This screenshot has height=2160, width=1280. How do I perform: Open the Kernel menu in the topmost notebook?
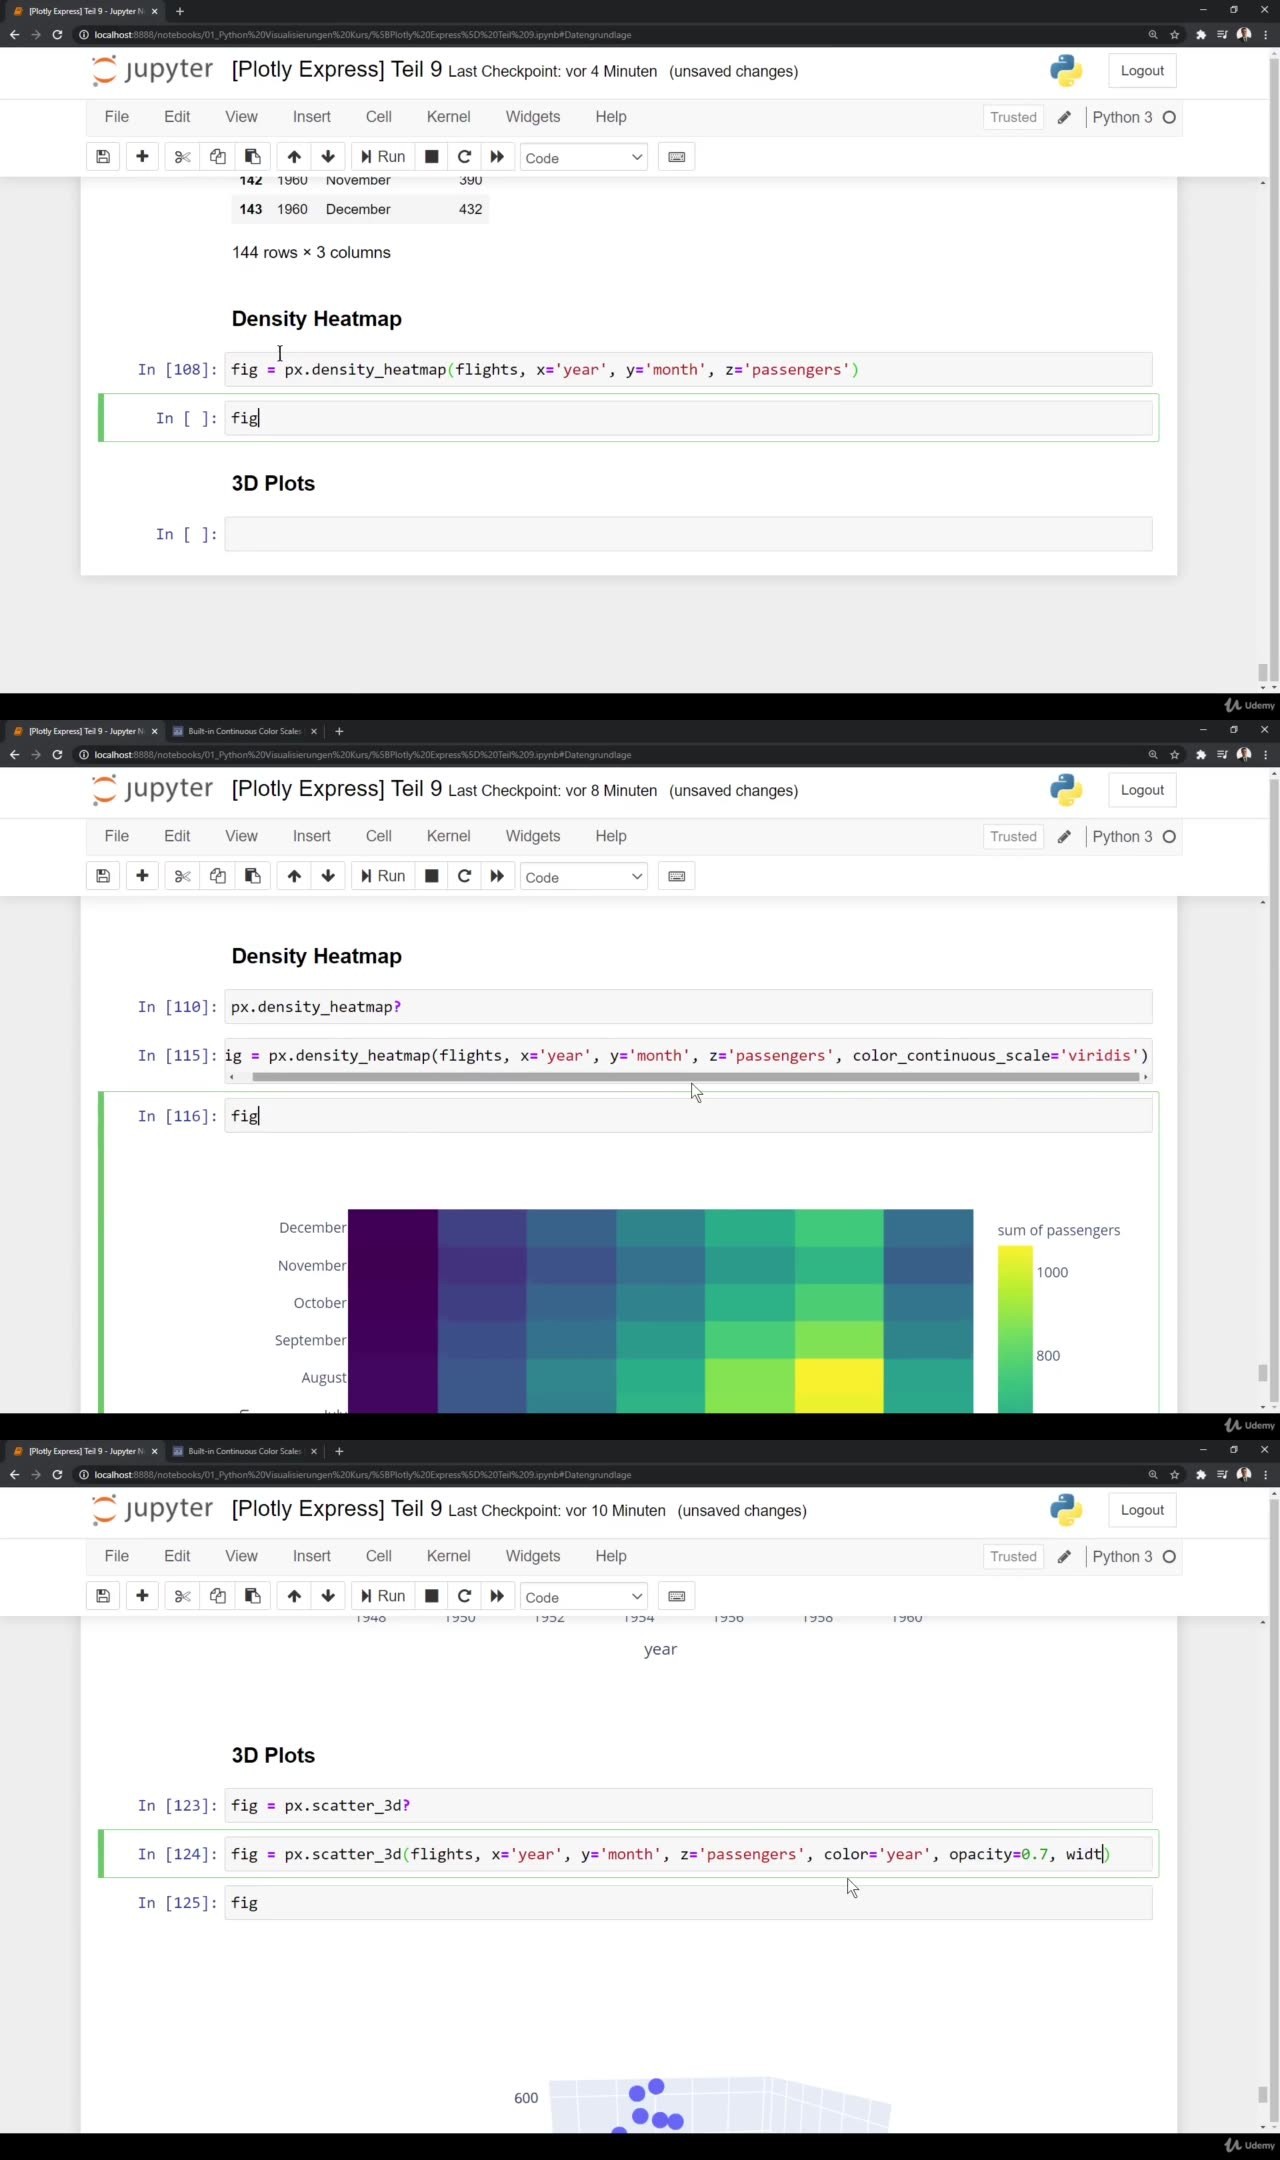pyautogui.click(x=448, y=117)
